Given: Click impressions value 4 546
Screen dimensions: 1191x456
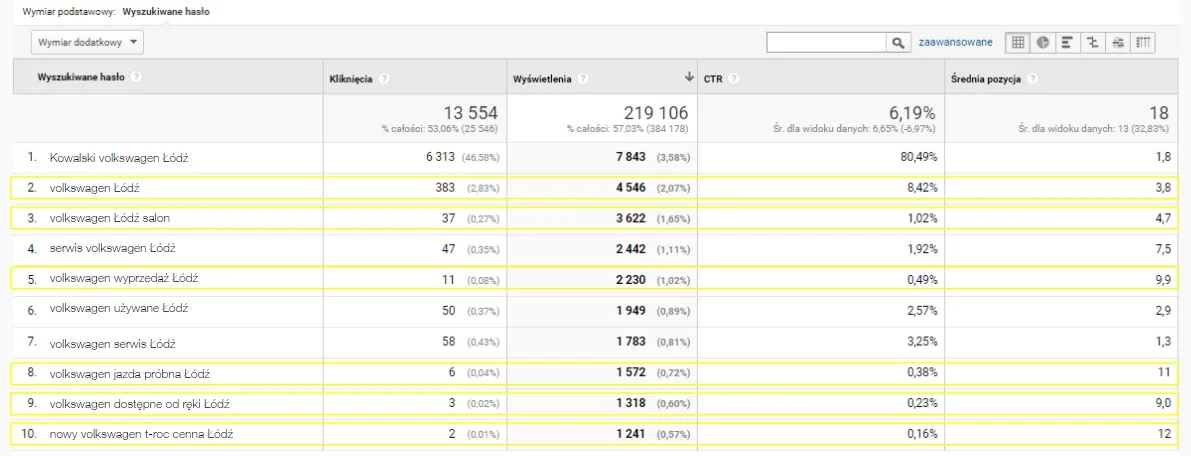Looking at the screenshot, I should coord(628,188).
